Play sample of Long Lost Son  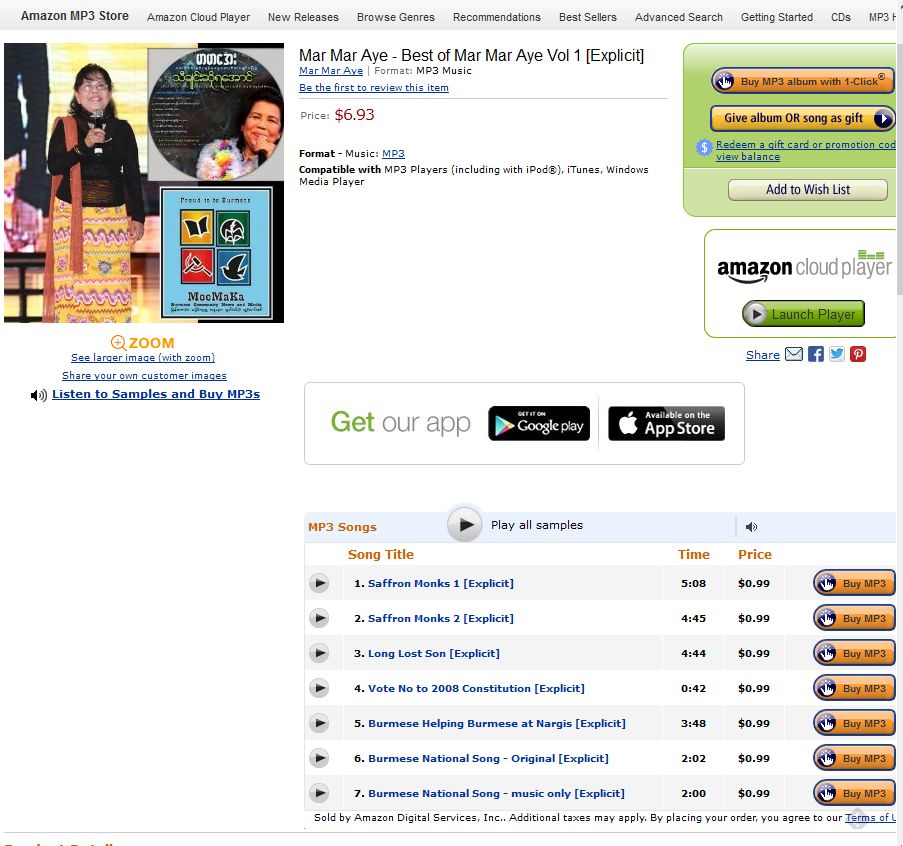pyautogui.click(x=318, y=653)
